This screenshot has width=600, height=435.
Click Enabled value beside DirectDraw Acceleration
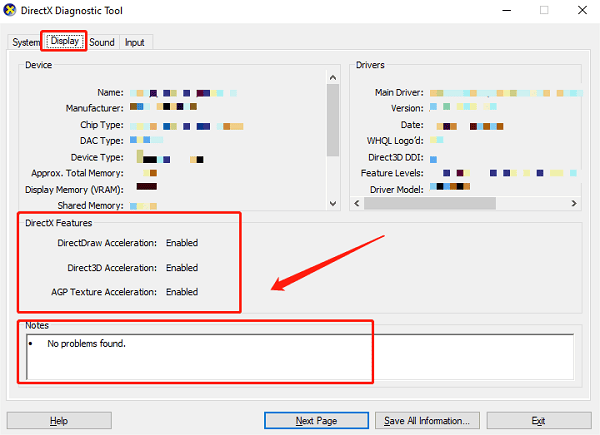182,243
